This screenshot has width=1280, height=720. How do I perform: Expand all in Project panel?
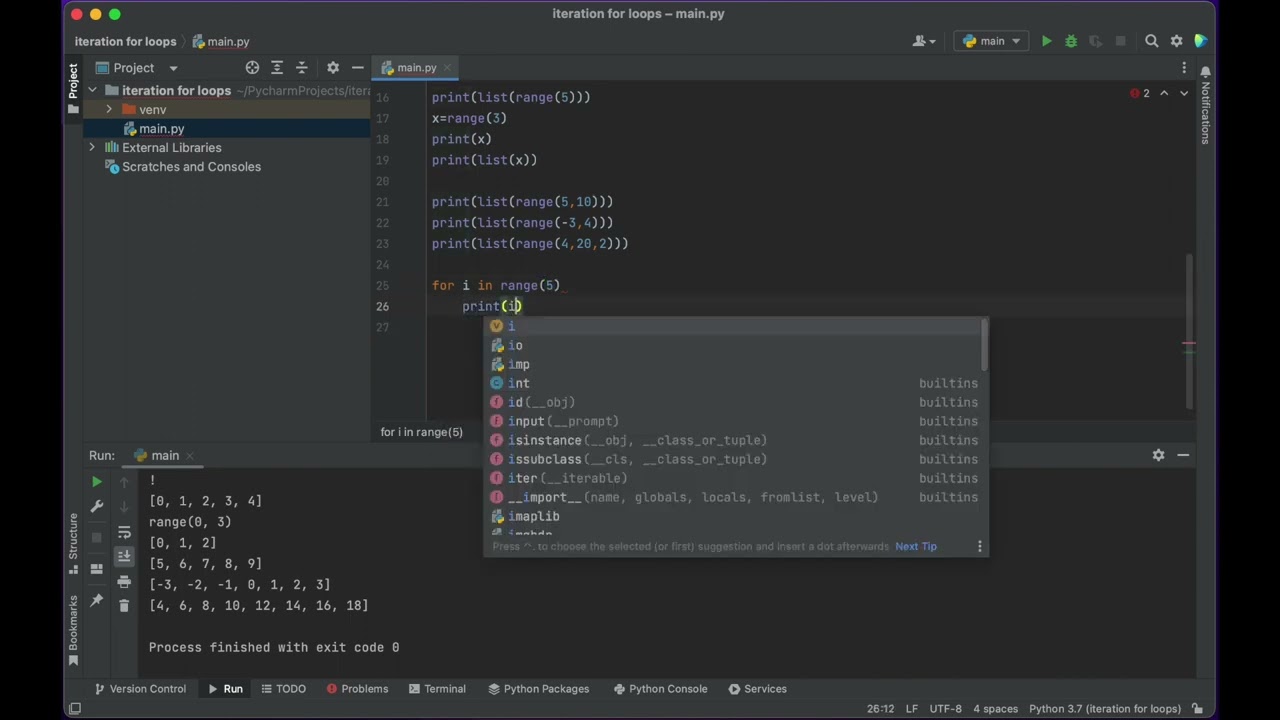point(277,68)
